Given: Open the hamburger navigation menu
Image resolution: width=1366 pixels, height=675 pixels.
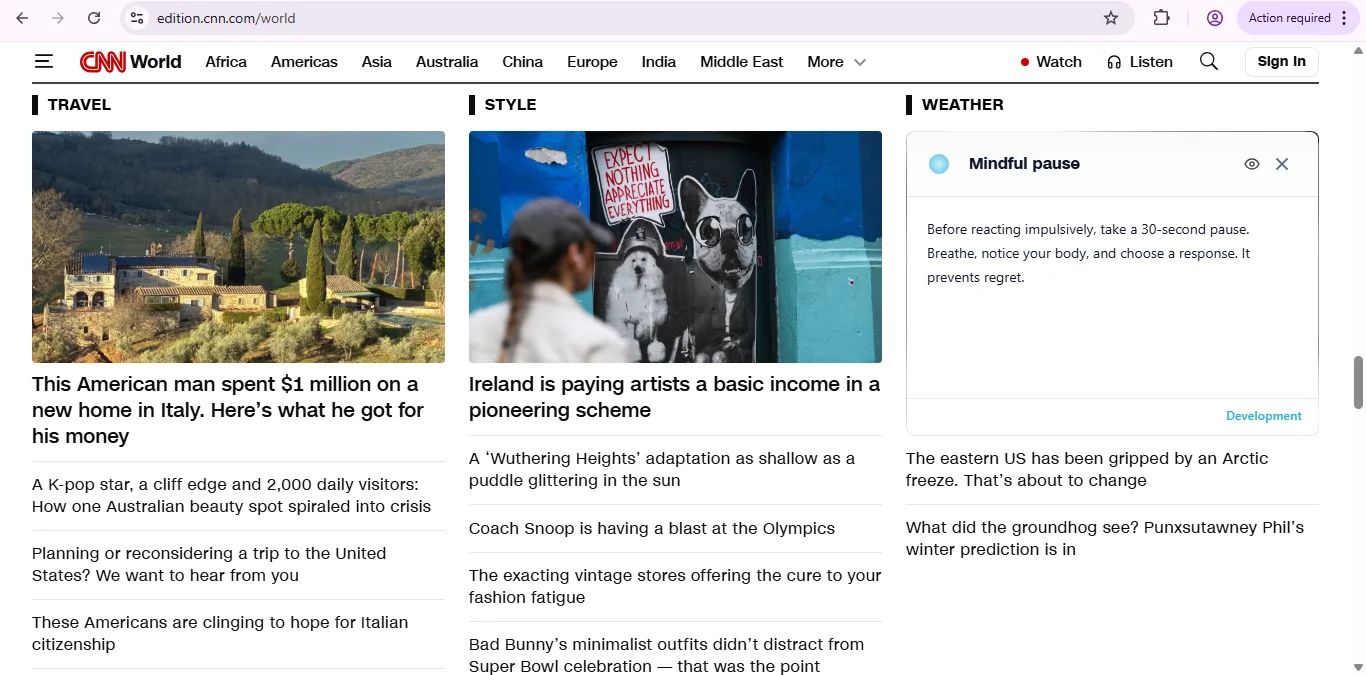Looking at the screenshot, I should (x=44, y=61).
